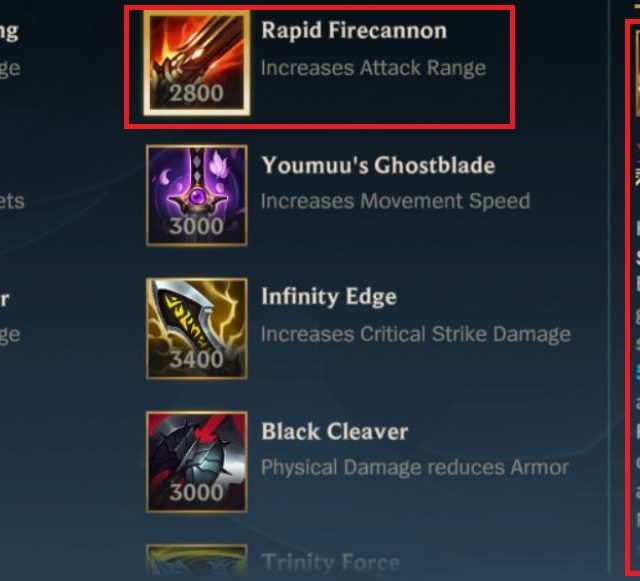Click the 3000 price on Youmuu's Ghostblade icon

197,226
